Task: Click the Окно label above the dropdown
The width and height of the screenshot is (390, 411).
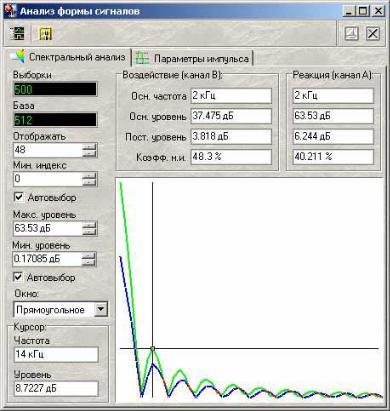Action: pos(26,294)
